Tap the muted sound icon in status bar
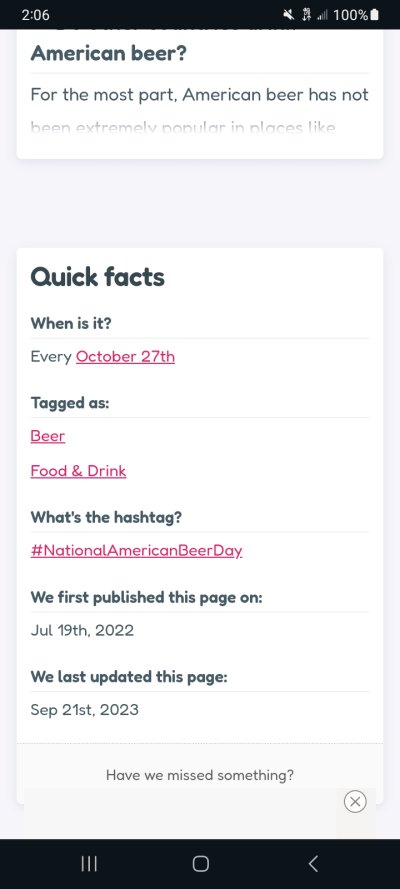The image size is (400, 889). click(x=288, y=15)
